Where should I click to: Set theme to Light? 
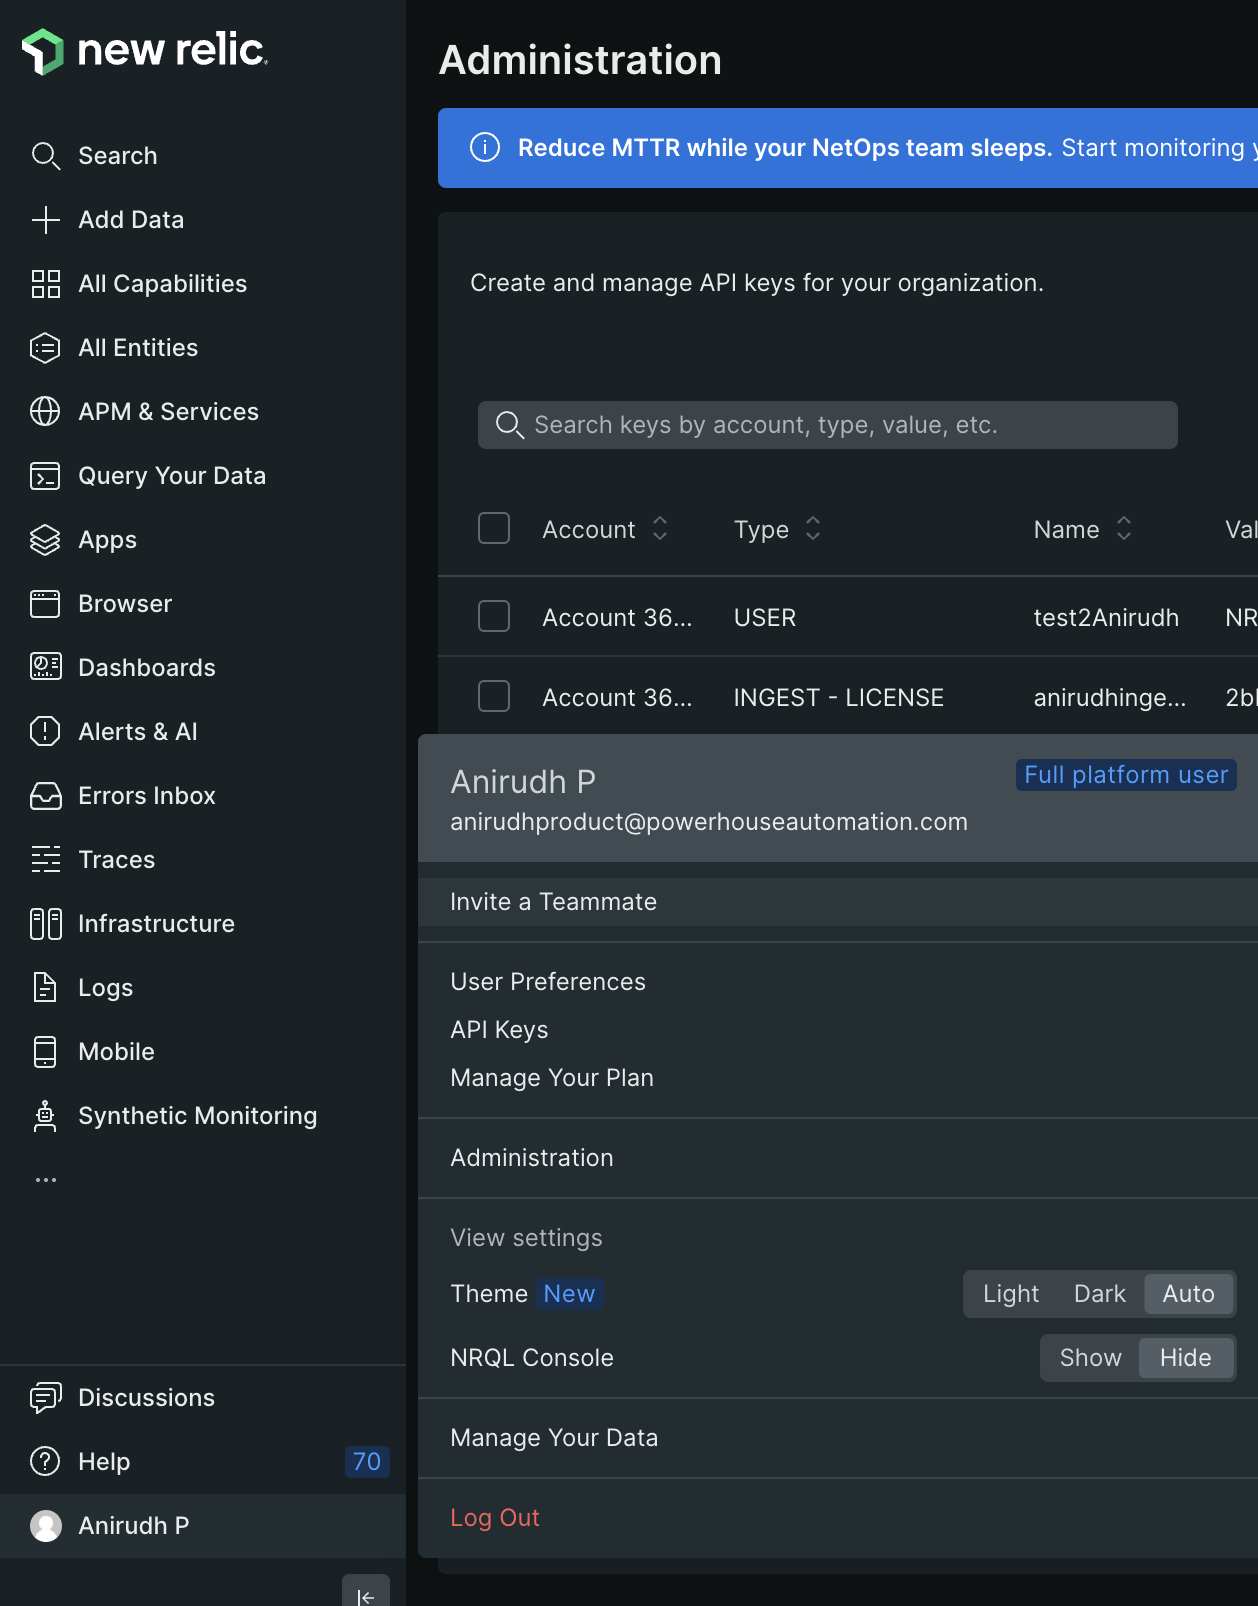click(x=1011, y=1294)
